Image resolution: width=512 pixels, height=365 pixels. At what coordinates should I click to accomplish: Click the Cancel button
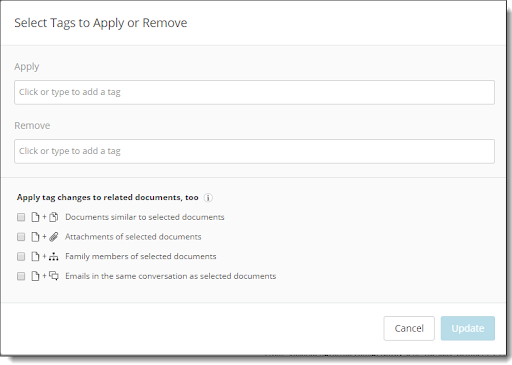[409, 328]
